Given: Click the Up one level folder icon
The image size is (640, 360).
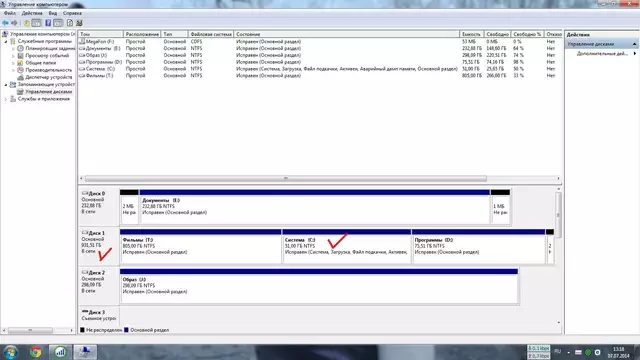Looking at the screenshot, I should pos(27,23).
